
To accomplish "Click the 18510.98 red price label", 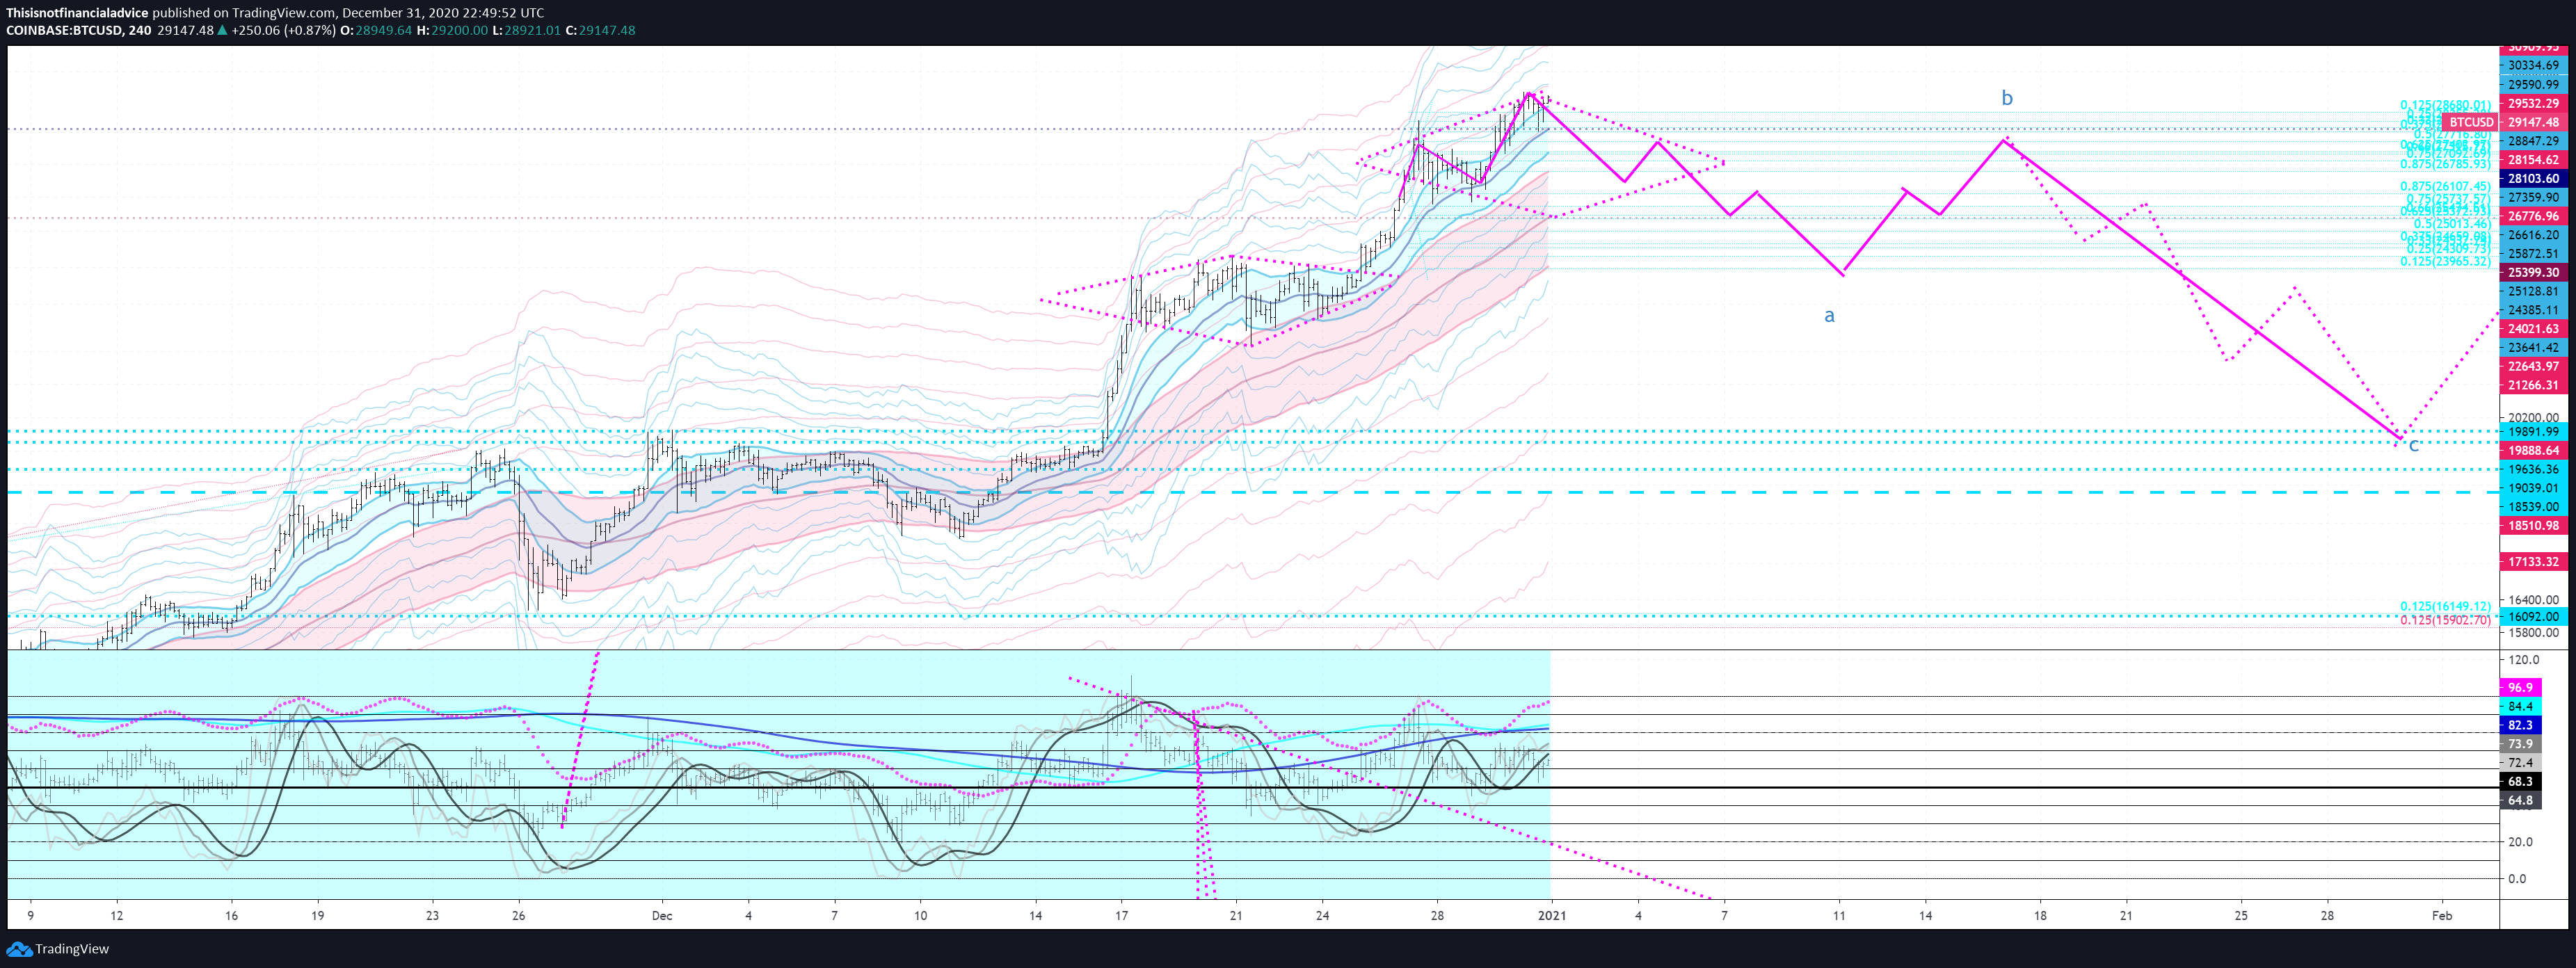I will point(2534,526).
